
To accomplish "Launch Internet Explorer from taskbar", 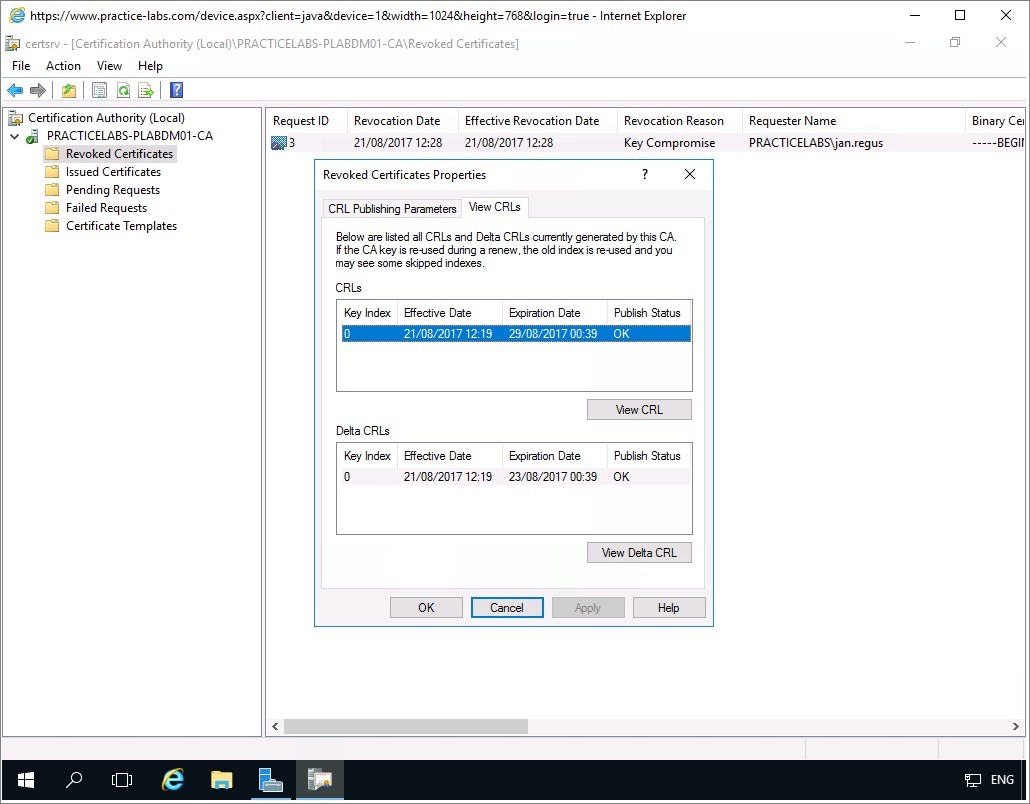I will pyautogui.click(x=172, y=780).
